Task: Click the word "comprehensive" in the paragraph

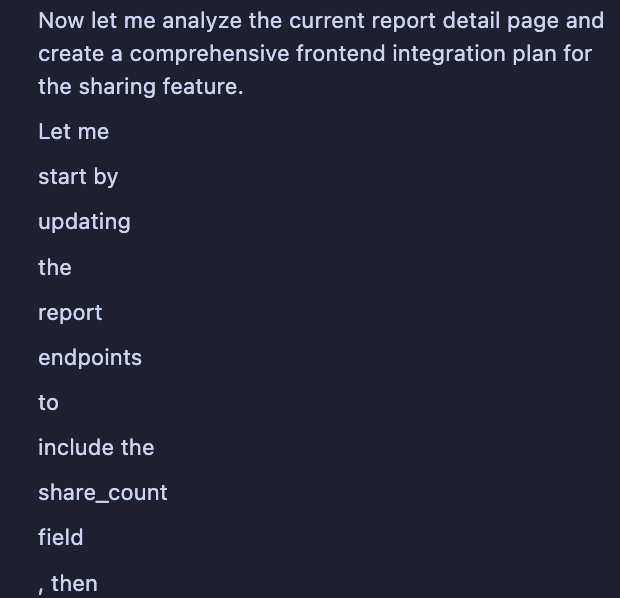Action: pyautogui.click(x=210, y=54)
